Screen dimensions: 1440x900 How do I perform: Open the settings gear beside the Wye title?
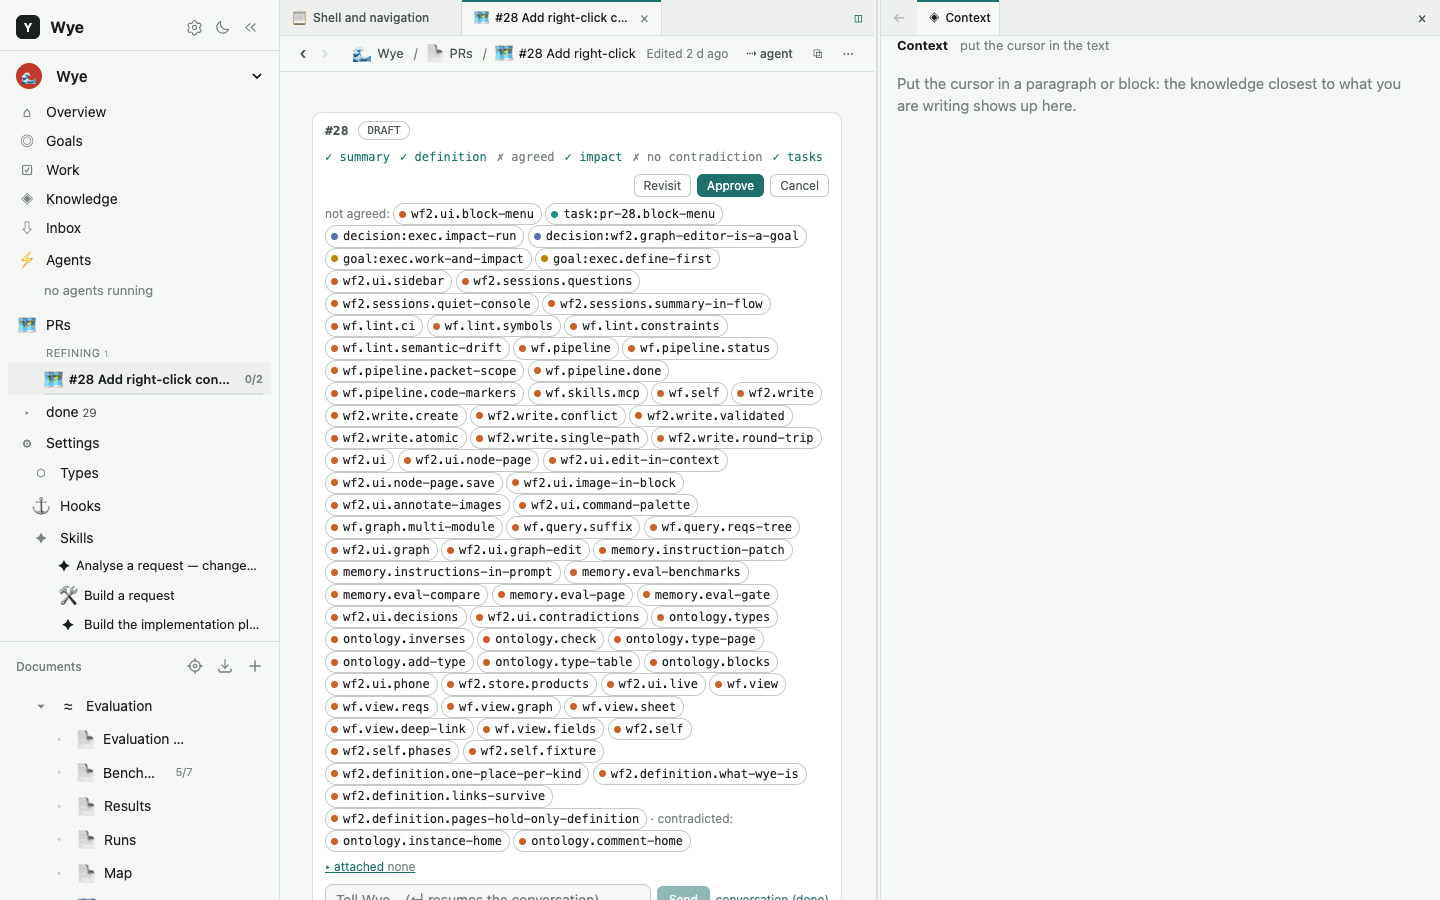tap(194, 28)
